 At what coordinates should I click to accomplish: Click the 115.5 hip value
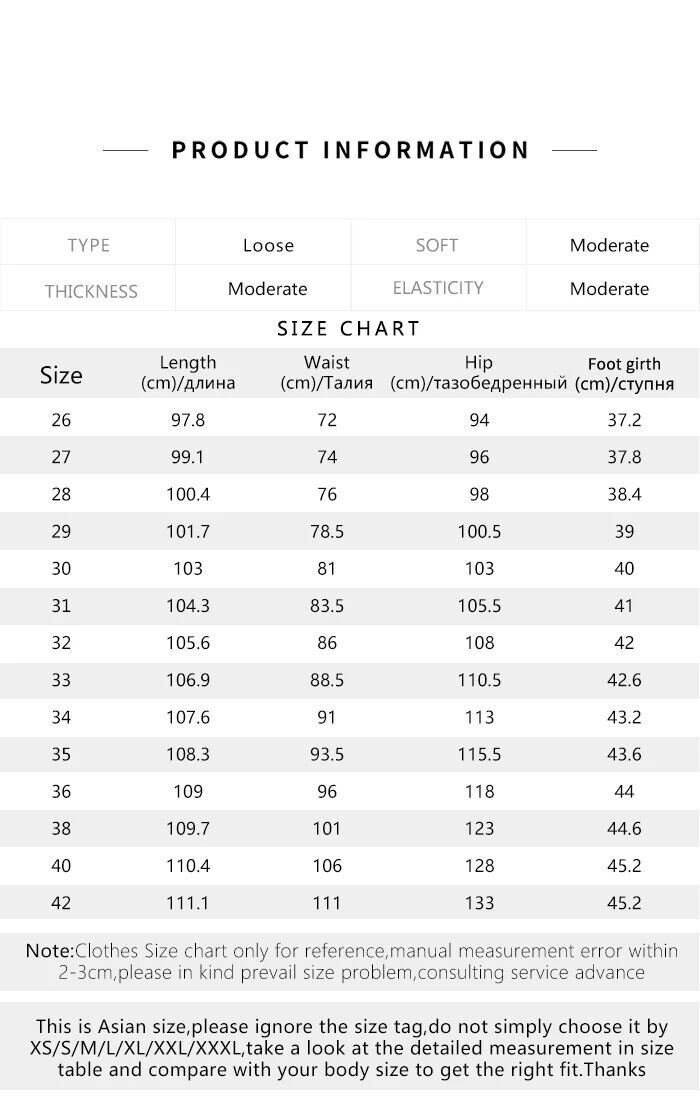479,755
